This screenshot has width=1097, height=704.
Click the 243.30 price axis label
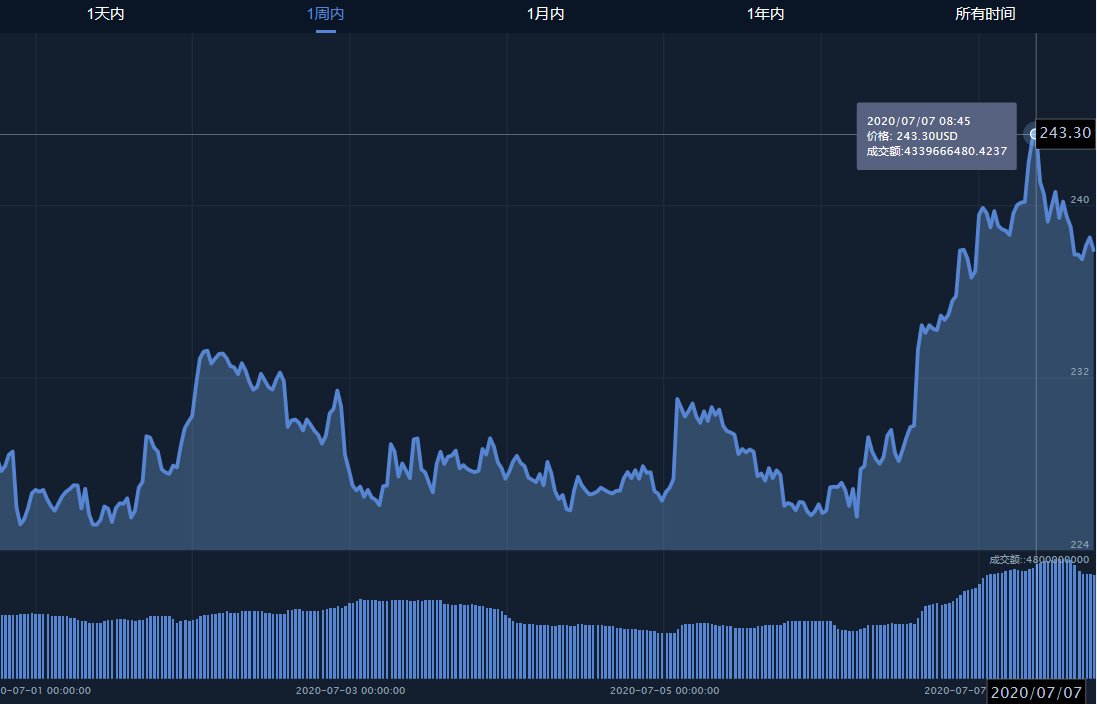tap(1065, 133)
